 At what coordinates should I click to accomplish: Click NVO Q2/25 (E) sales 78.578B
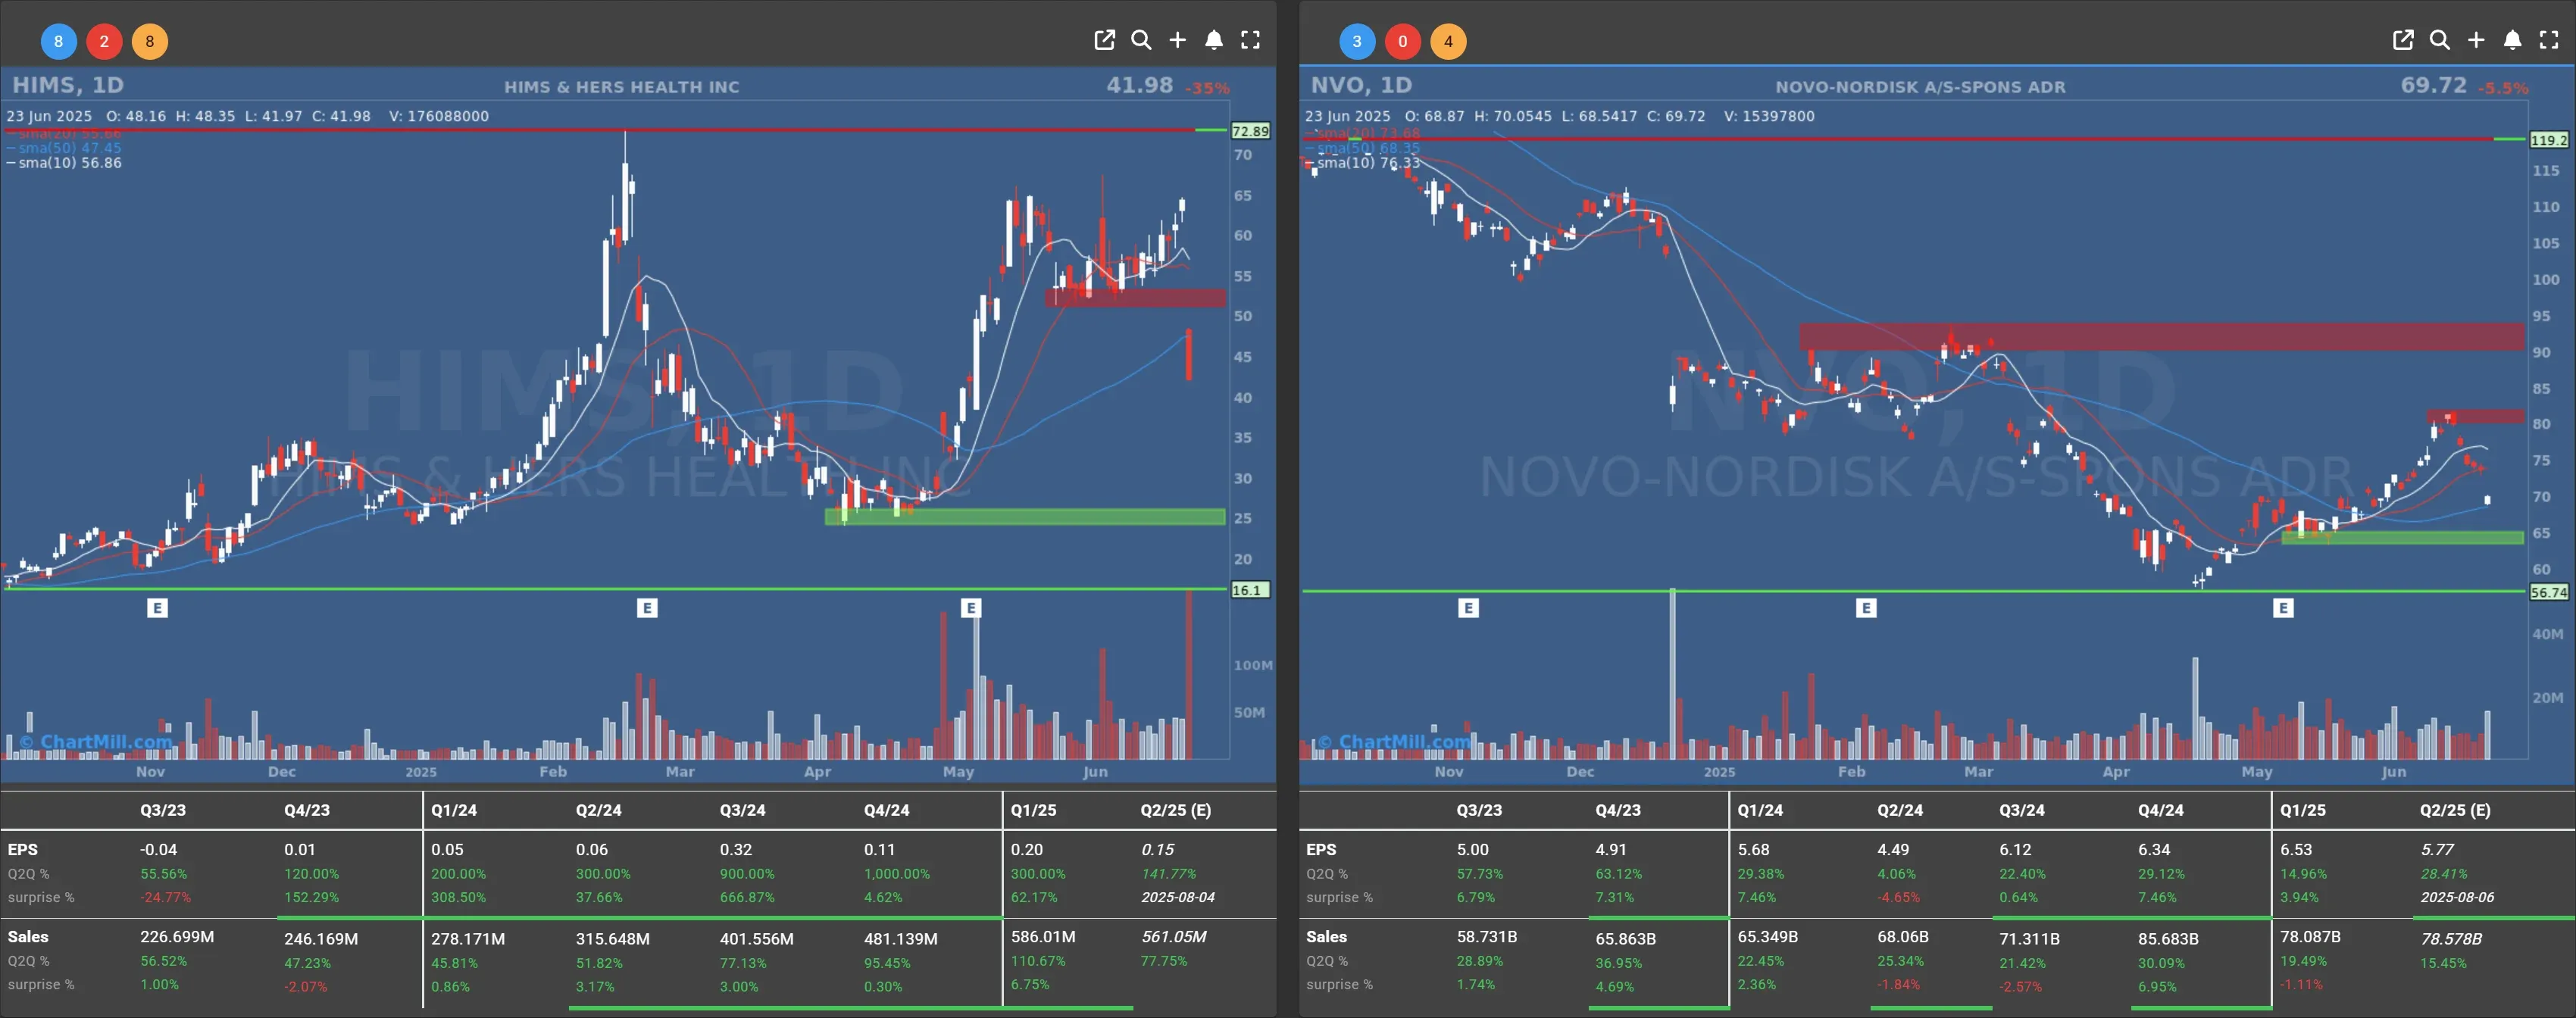2451,939
